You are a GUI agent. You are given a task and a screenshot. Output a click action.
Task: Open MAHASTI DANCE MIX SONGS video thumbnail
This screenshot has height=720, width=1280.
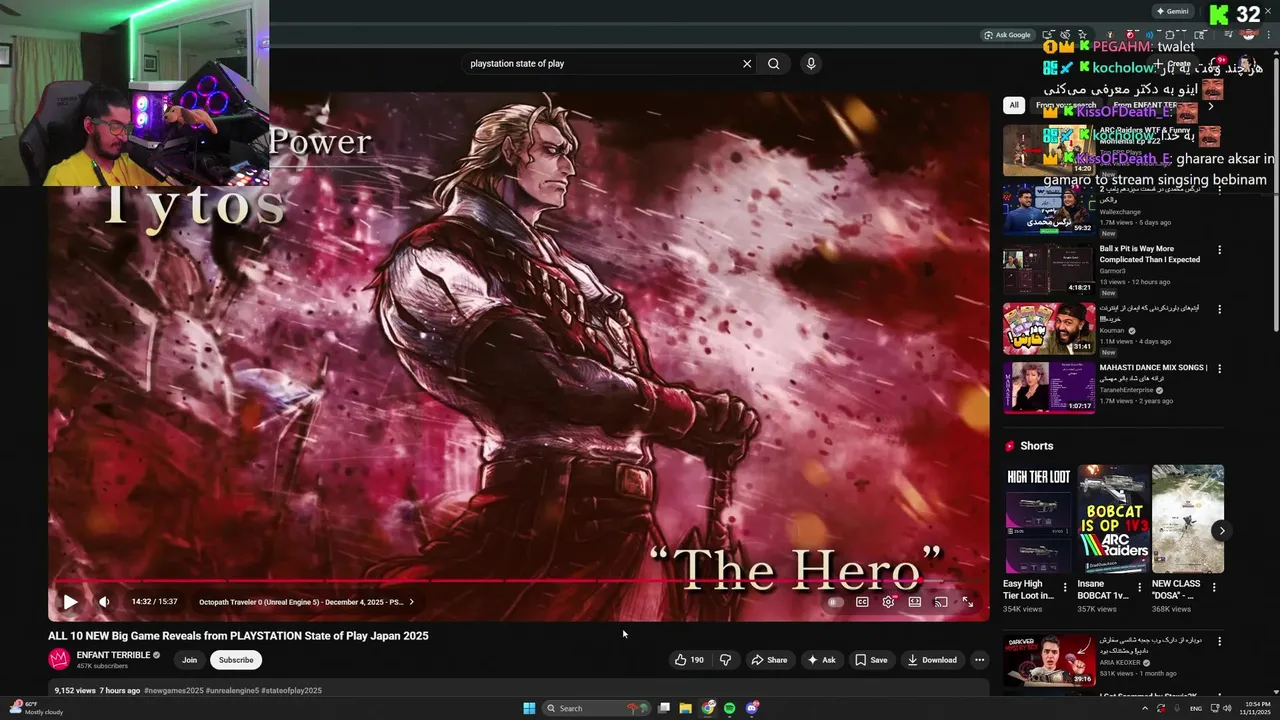(1048, 387)
